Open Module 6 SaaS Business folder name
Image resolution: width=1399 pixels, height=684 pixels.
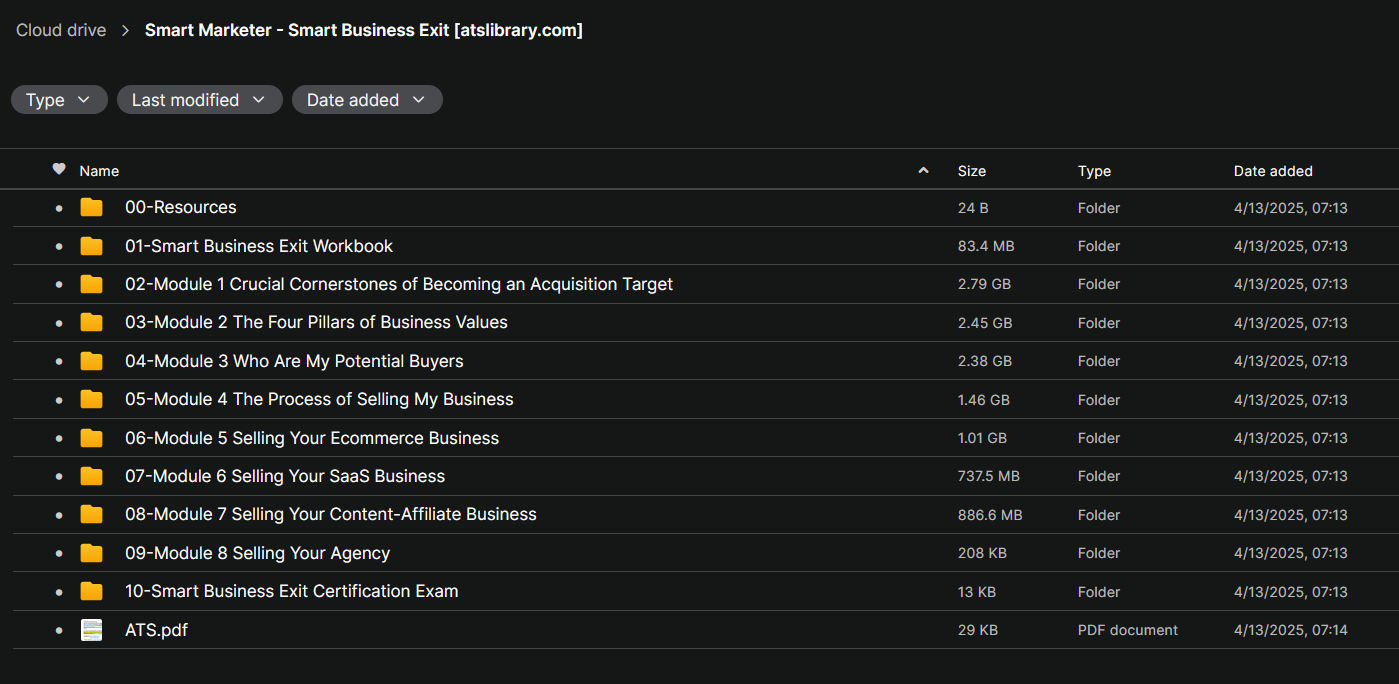(285, 476)
